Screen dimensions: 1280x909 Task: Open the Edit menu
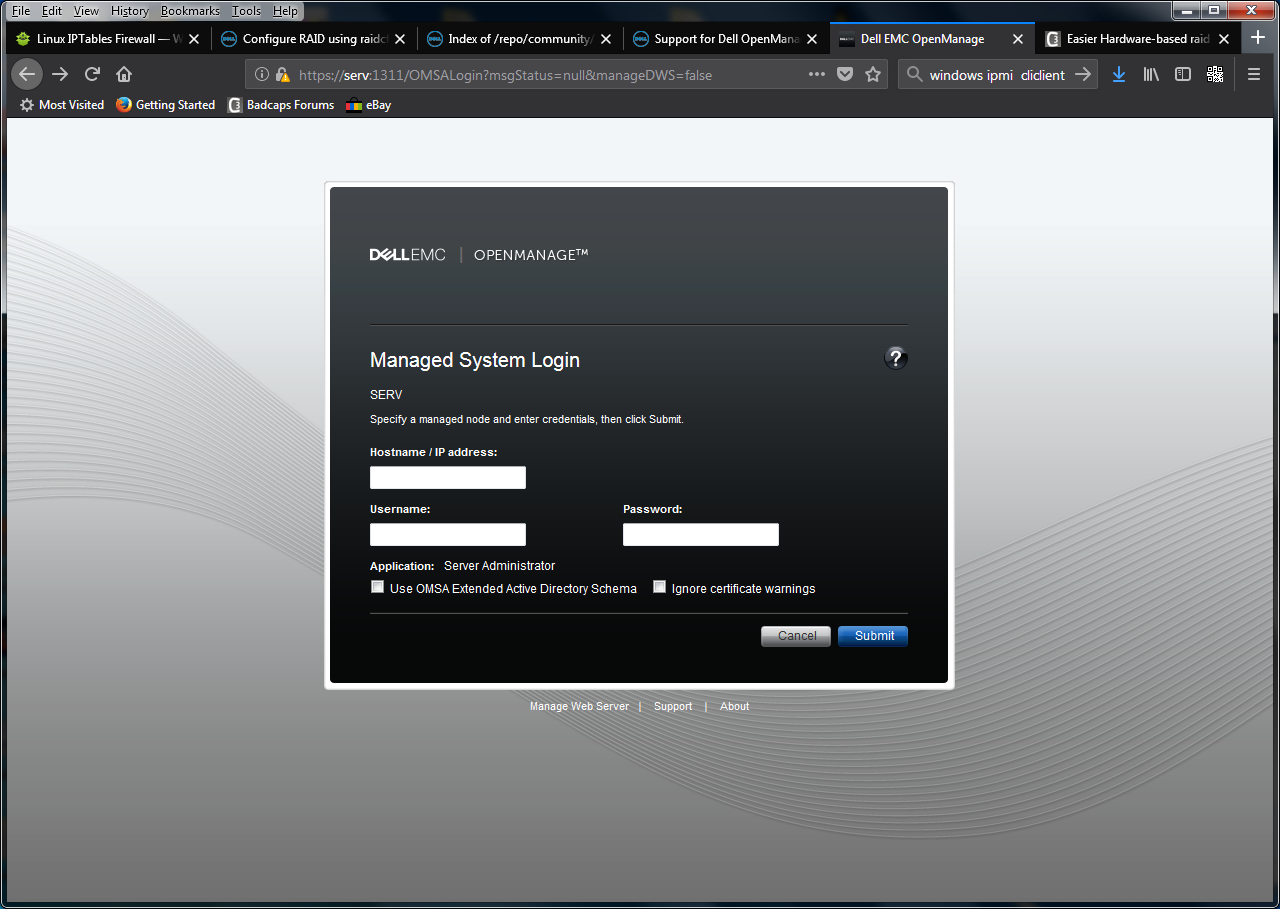tap(52, 11)
